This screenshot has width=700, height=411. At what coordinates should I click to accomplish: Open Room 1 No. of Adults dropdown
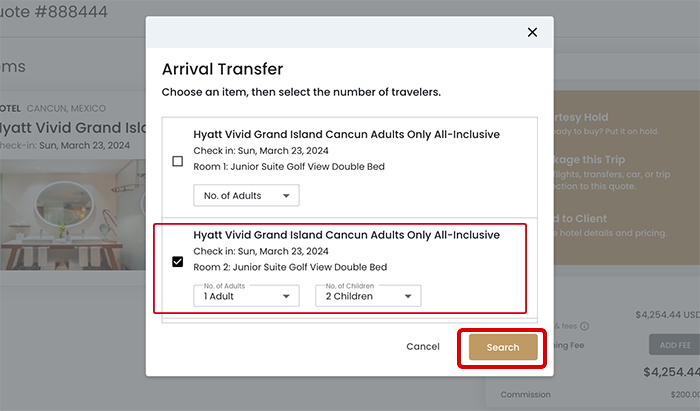tap(245, 196)
